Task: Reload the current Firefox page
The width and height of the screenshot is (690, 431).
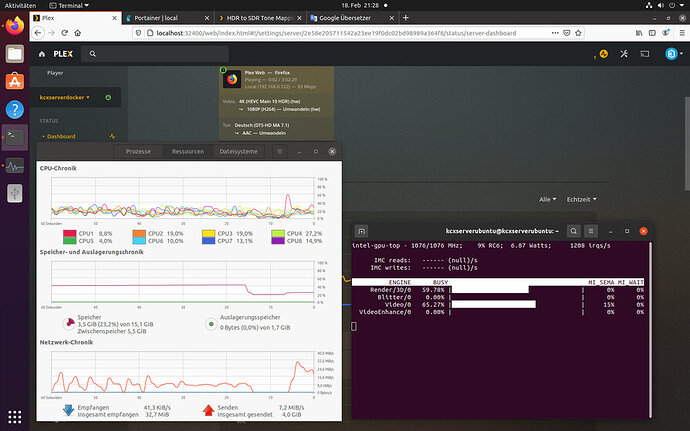Action: coord(65,33)
